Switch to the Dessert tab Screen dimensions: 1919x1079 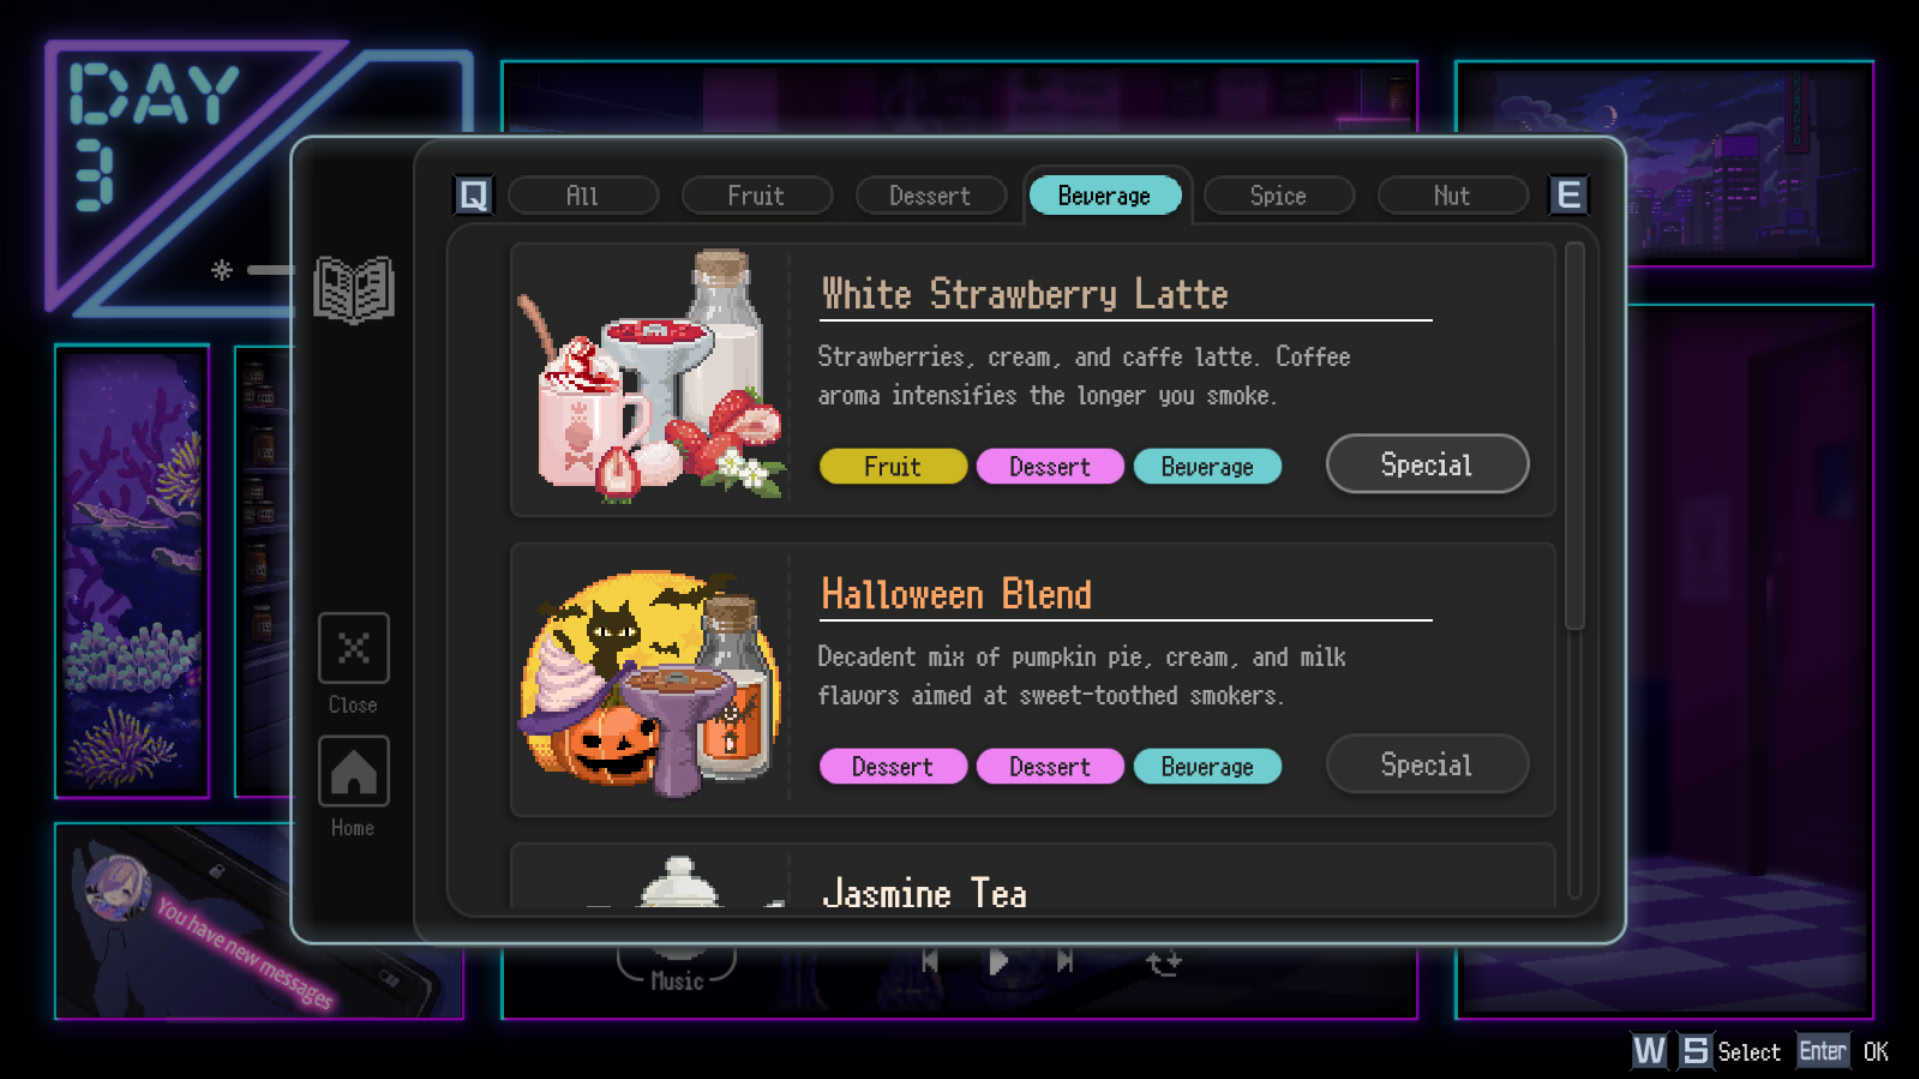click(x=930, y=196)
